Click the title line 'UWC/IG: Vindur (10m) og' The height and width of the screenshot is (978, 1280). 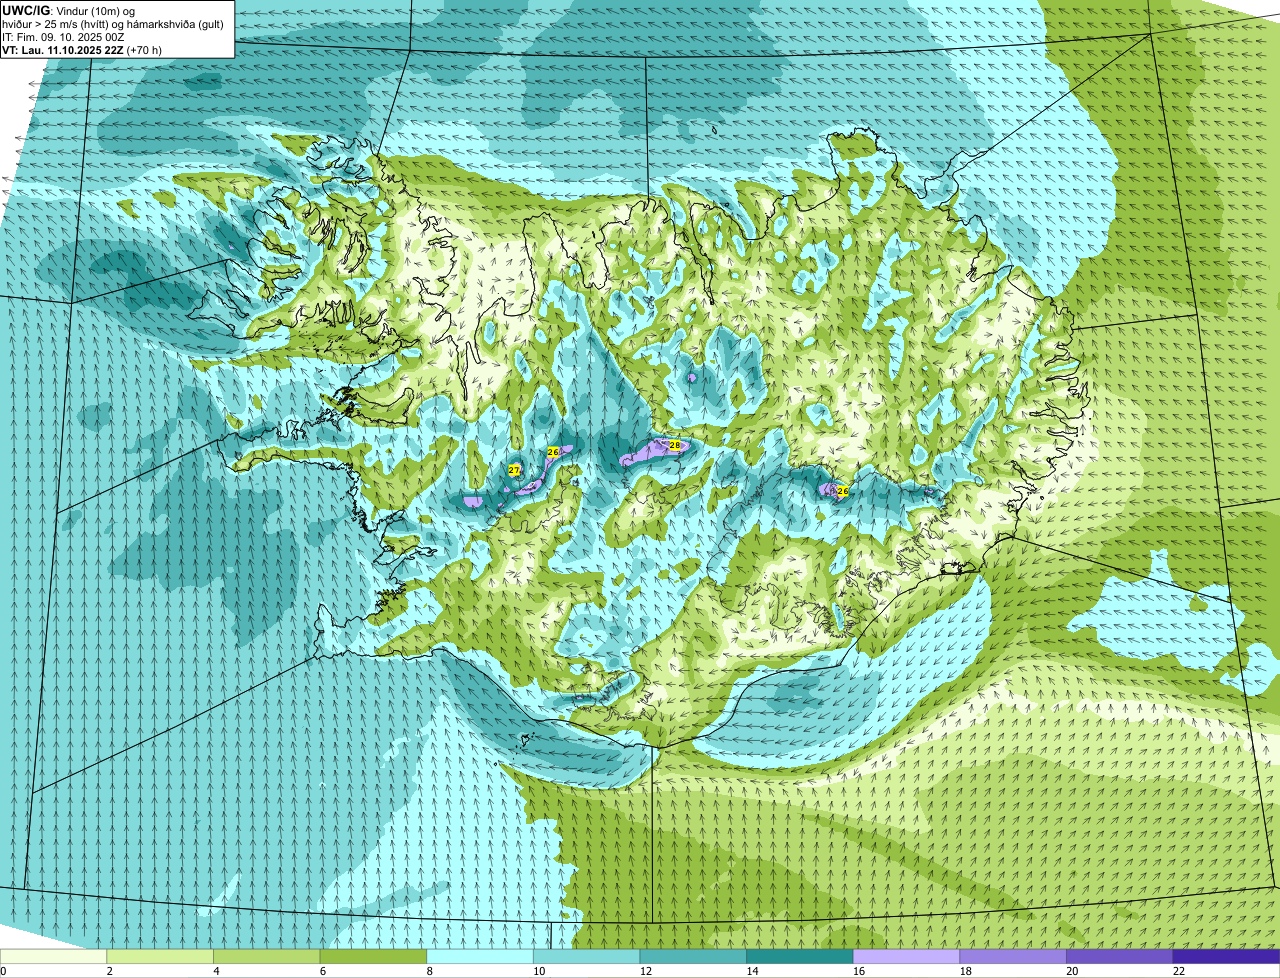pos(69,10)
